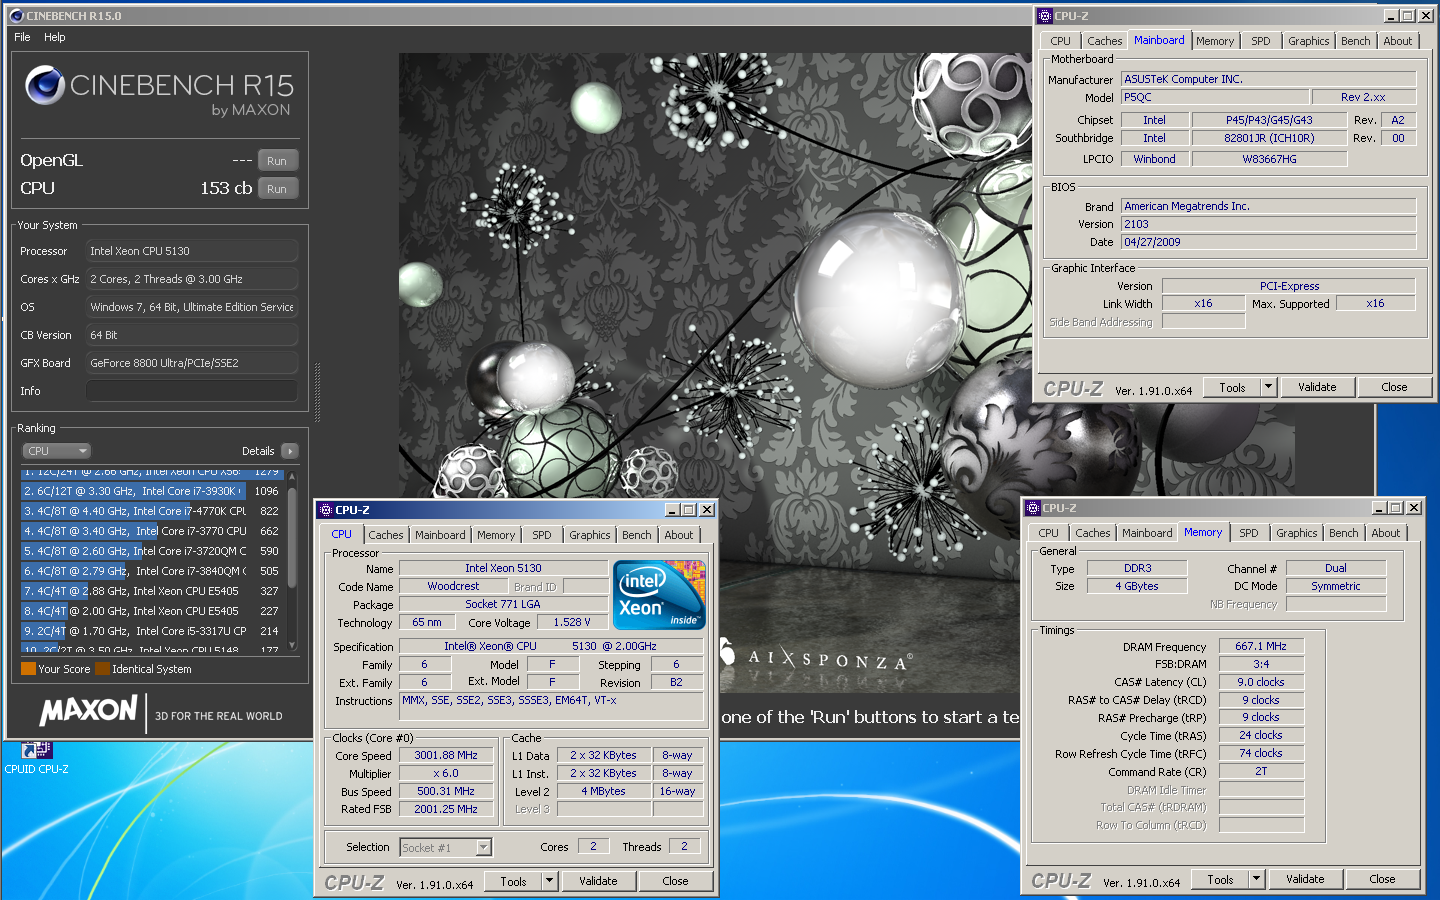Switch to Graphics tab in Memory window

pos(1297,533)
